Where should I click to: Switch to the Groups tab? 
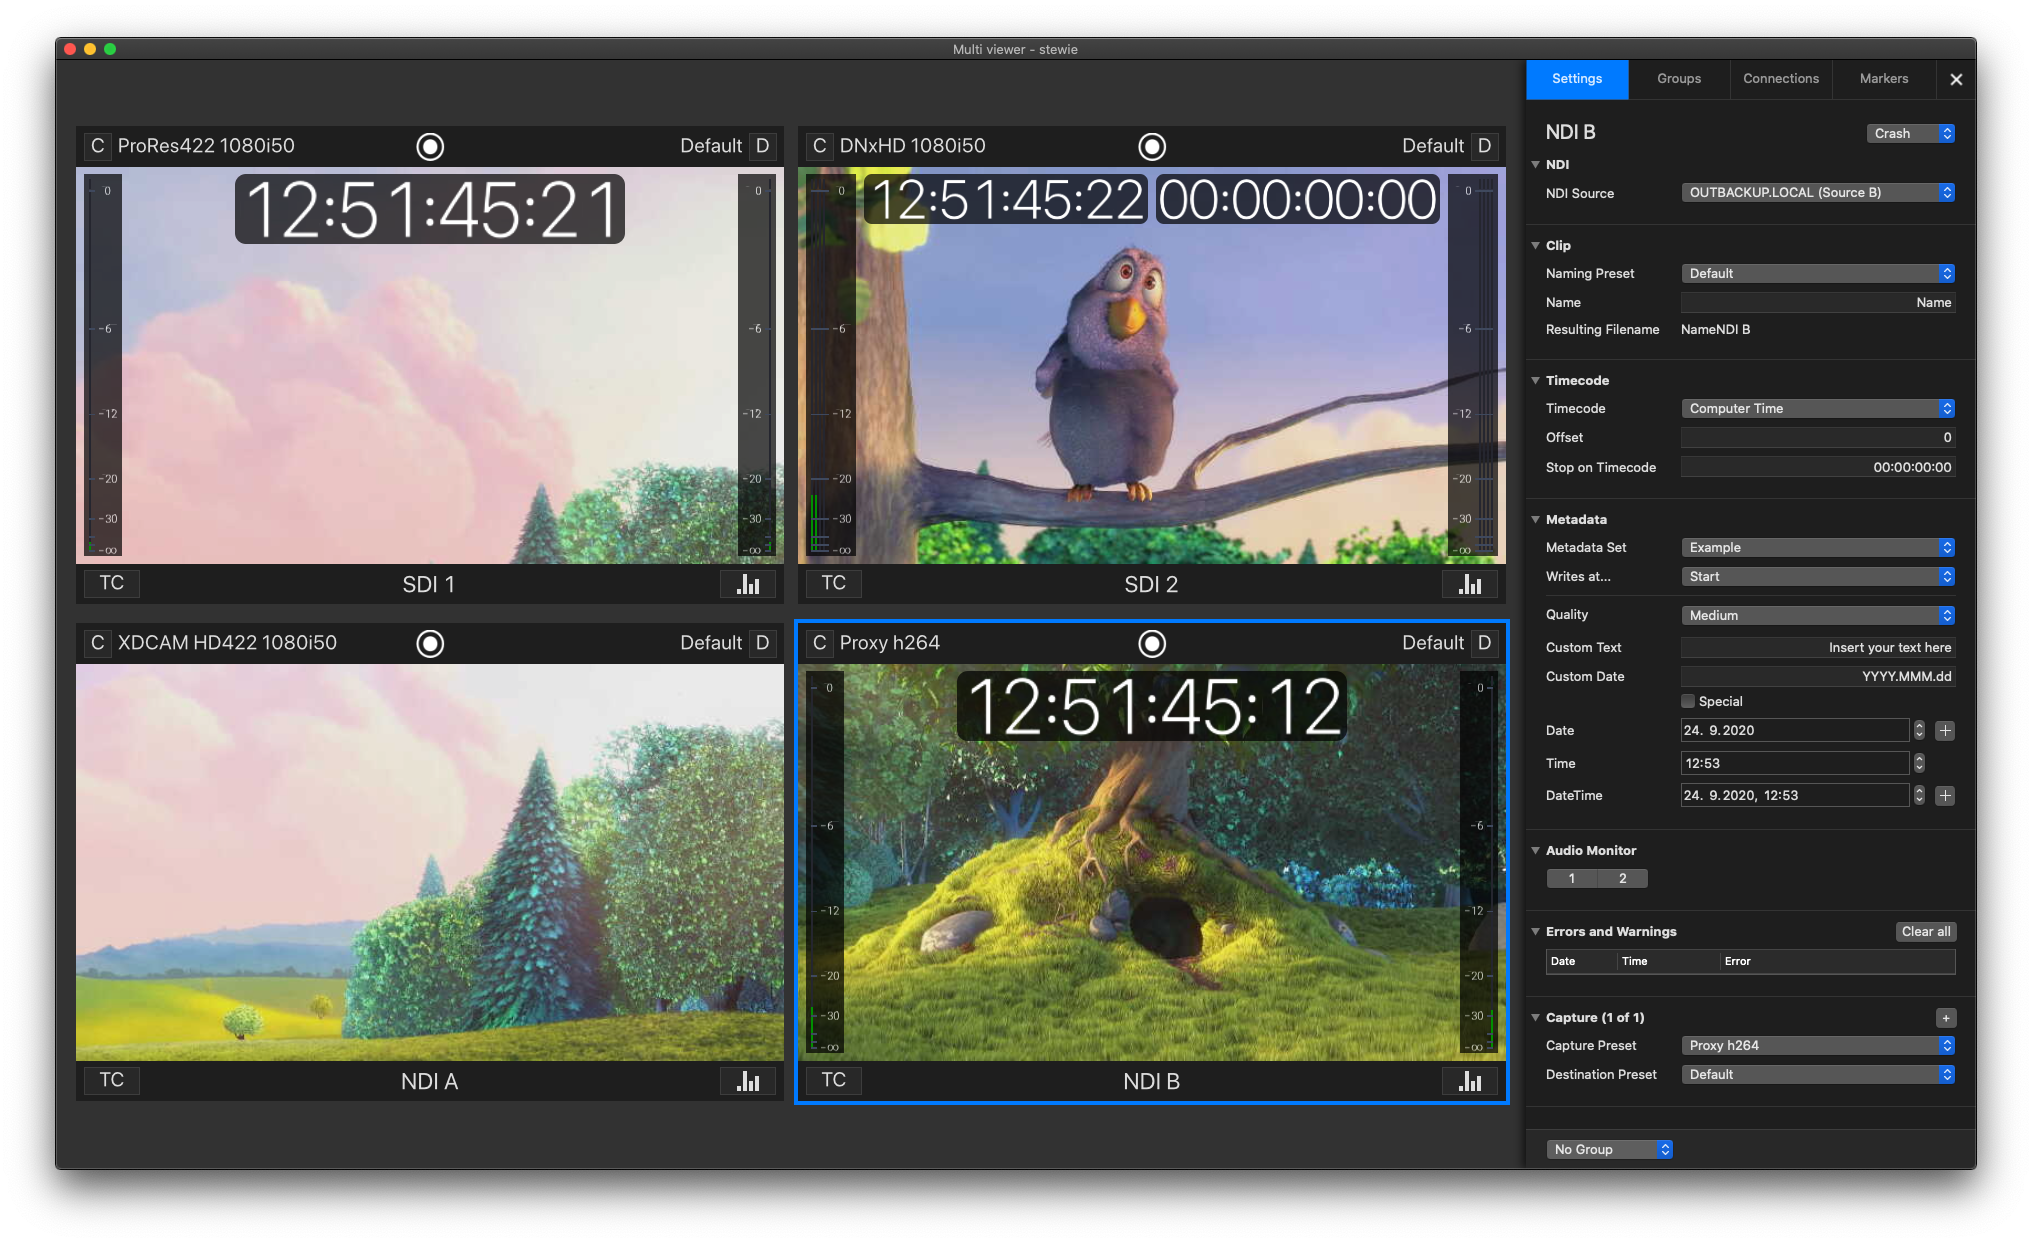tap(1679, 79)
